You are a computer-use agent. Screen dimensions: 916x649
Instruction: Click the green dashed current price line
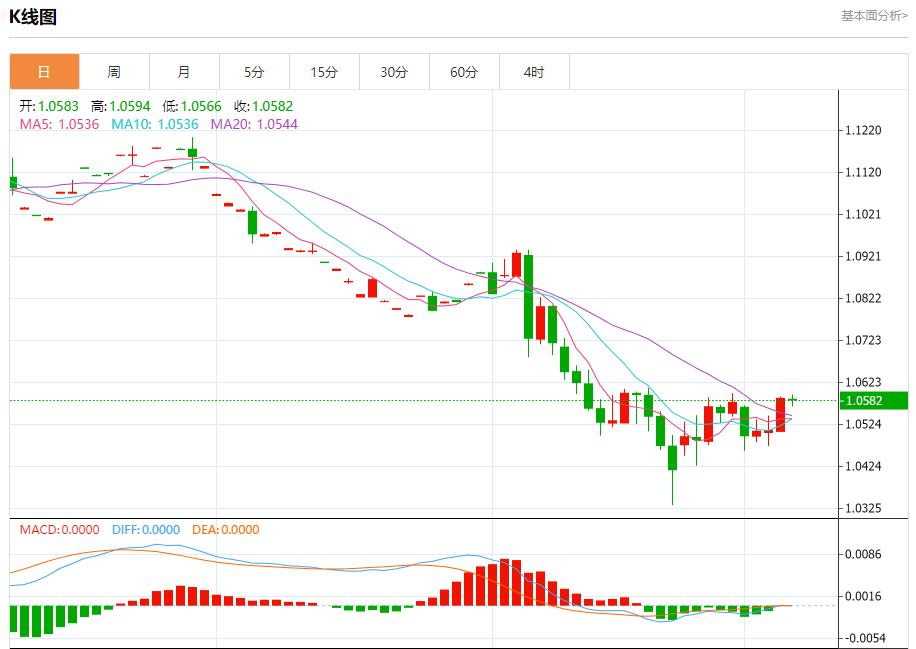click(x=400, y=399)
